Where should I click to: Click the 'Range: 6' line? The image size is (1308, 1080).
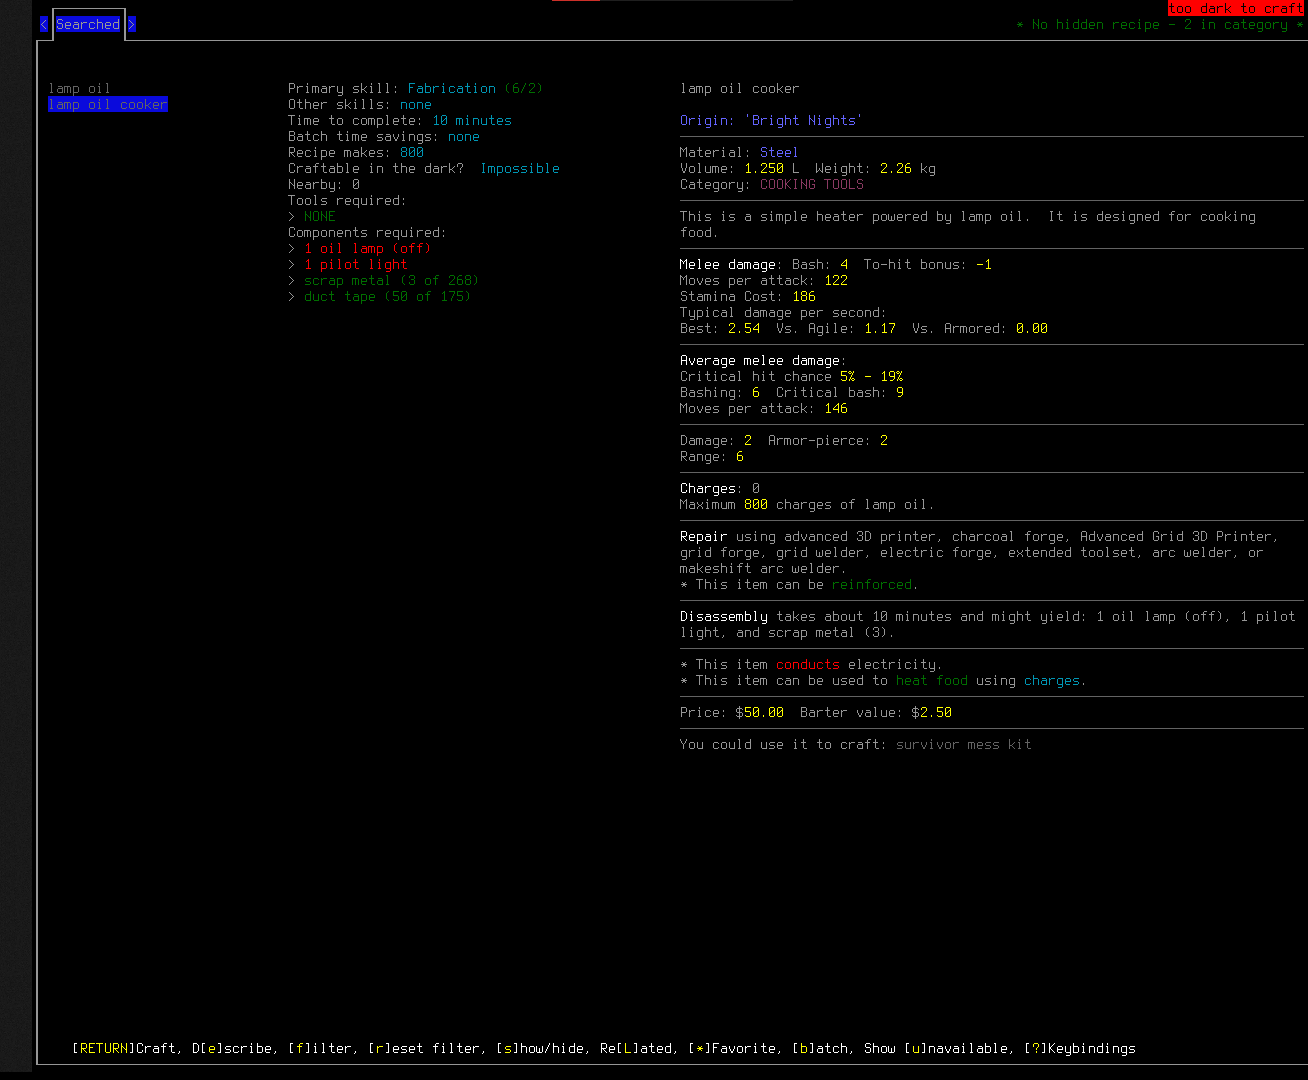point(712,456)
